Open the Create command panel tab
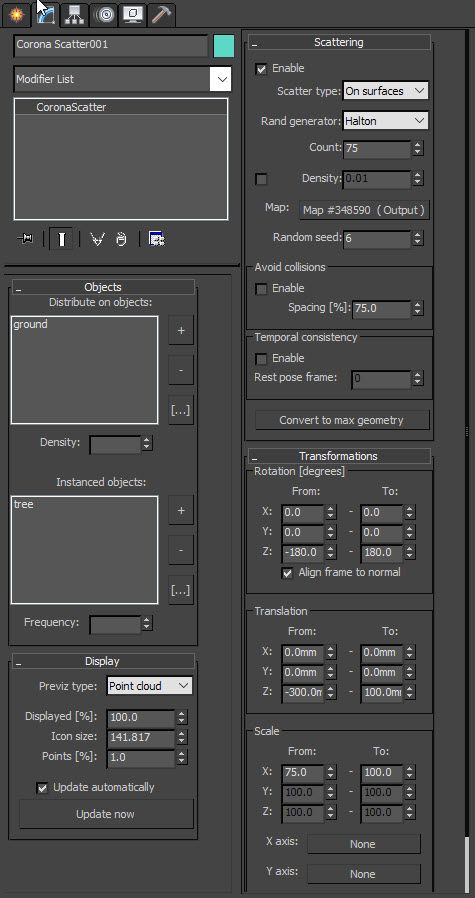The height and width of the screenshot is (898, 475). coord(16,15)
